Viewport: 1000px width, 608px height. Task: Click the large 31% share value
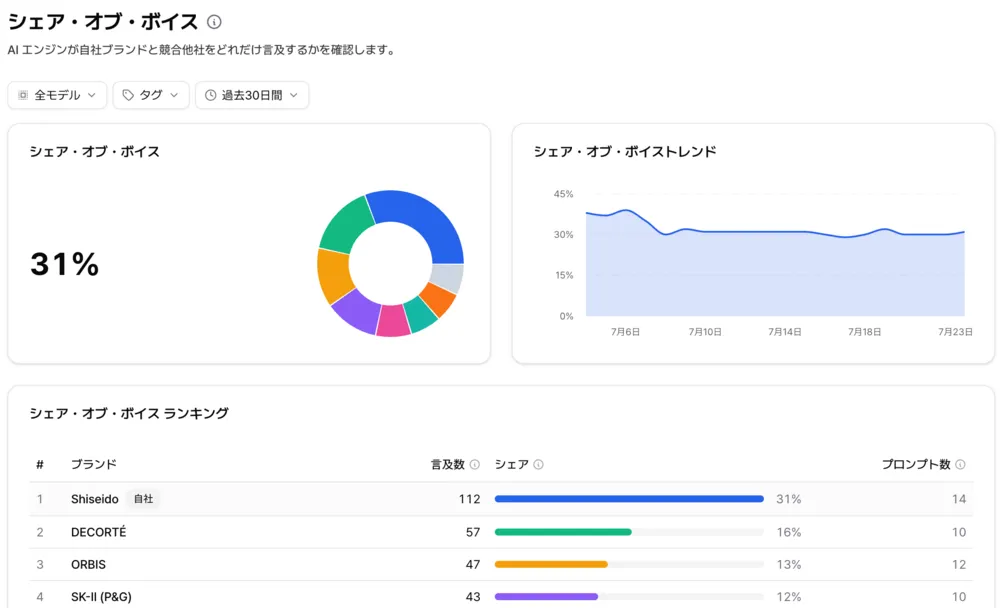64,264
